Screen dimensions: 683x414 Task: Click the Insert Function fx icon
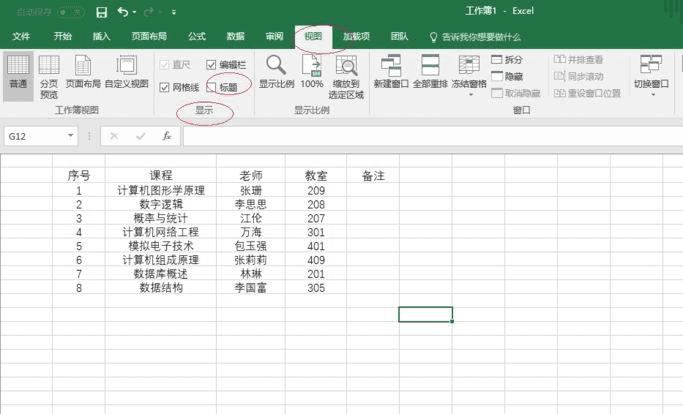coord(167,136)
